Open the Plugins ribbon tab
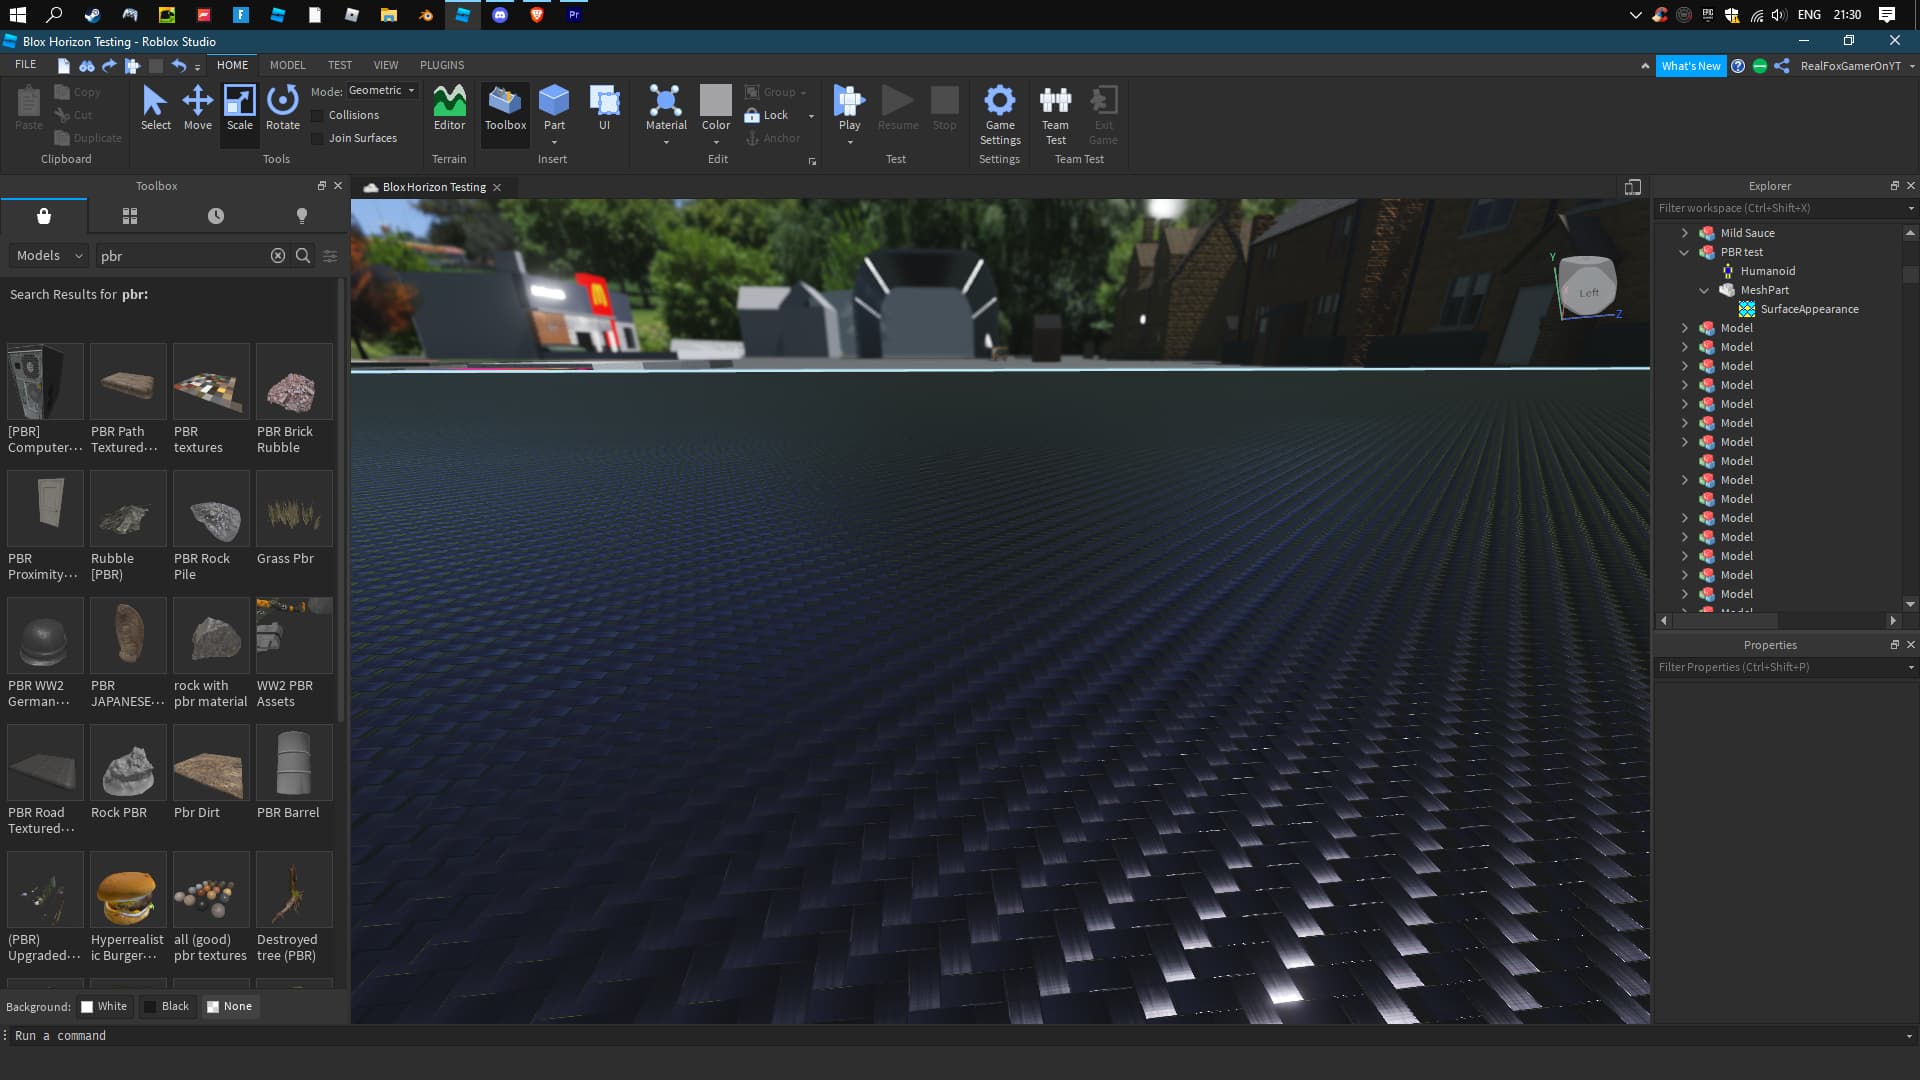 tap(441, 64)
